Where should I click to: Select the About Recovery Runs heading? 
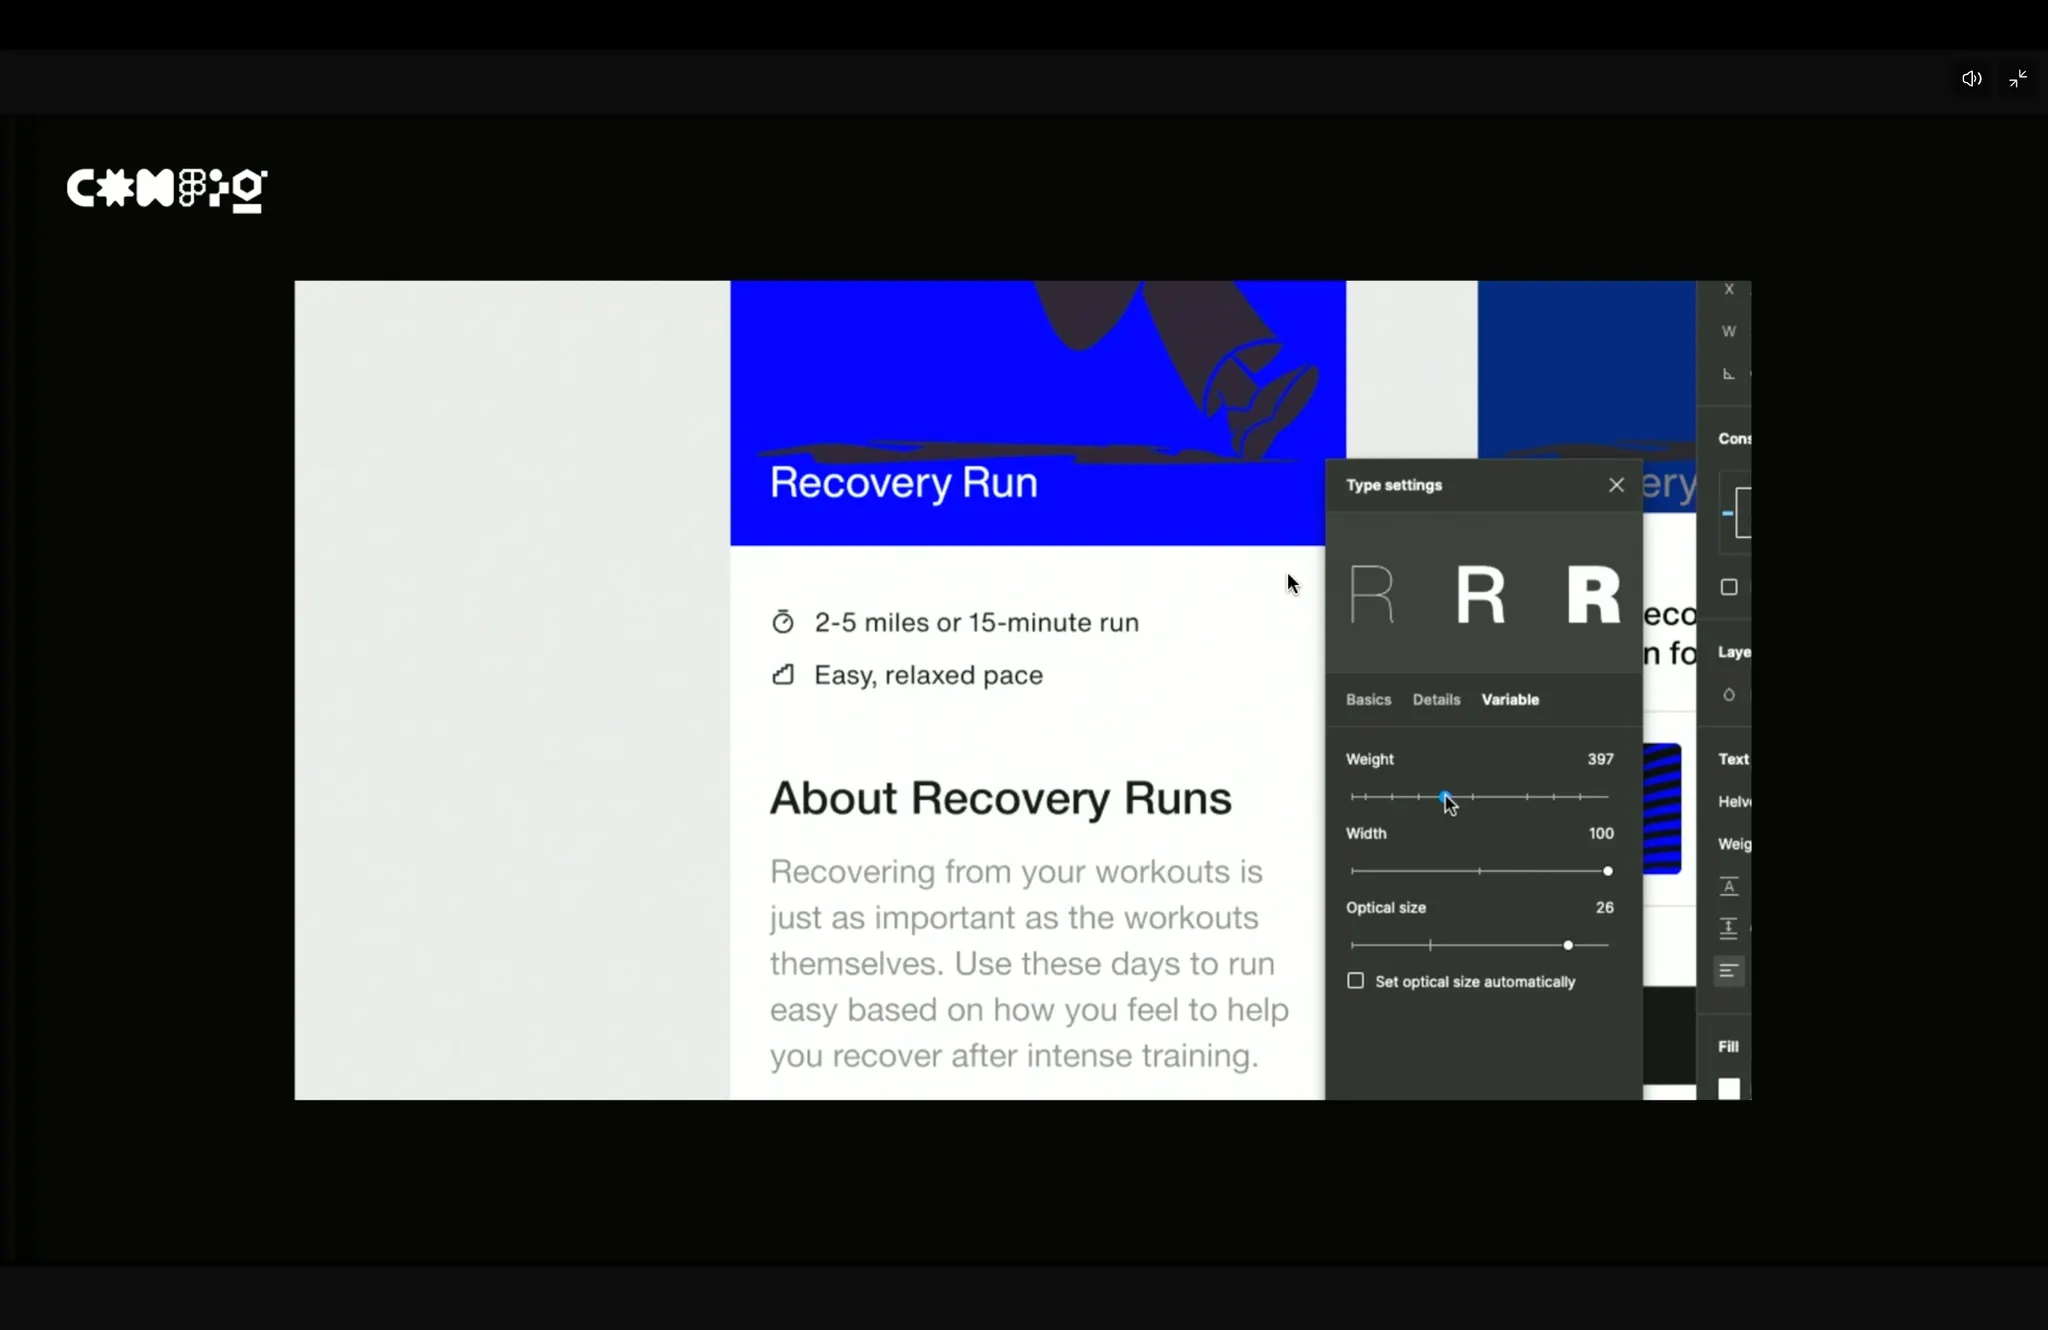[x=1000, y=799]
